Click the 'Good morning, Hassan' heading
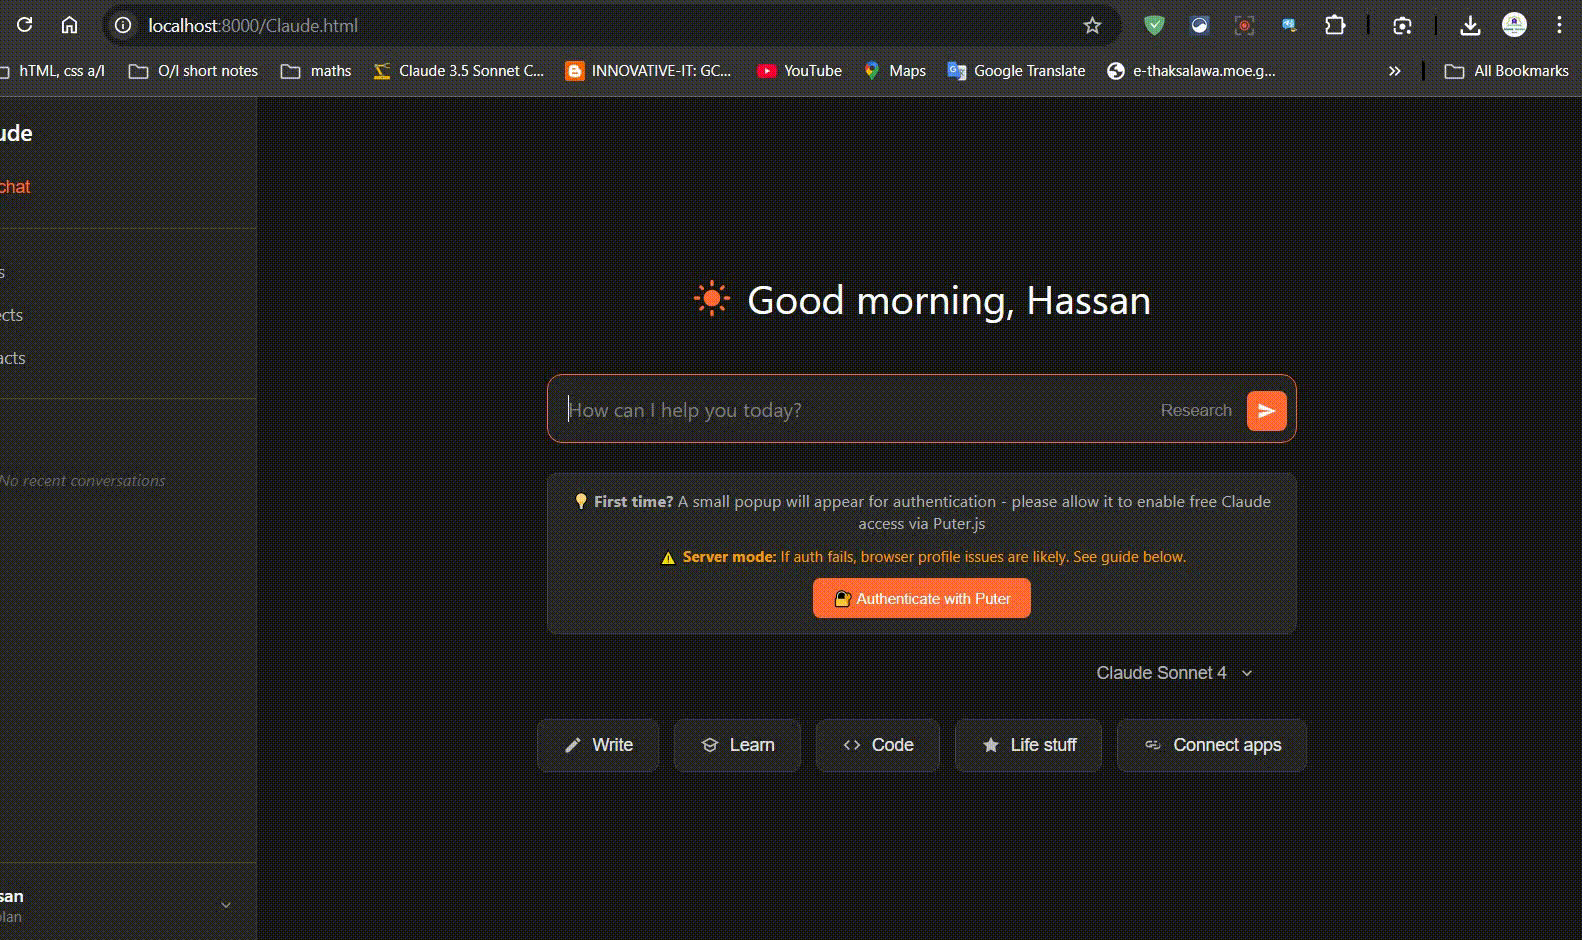 [949, 300]
